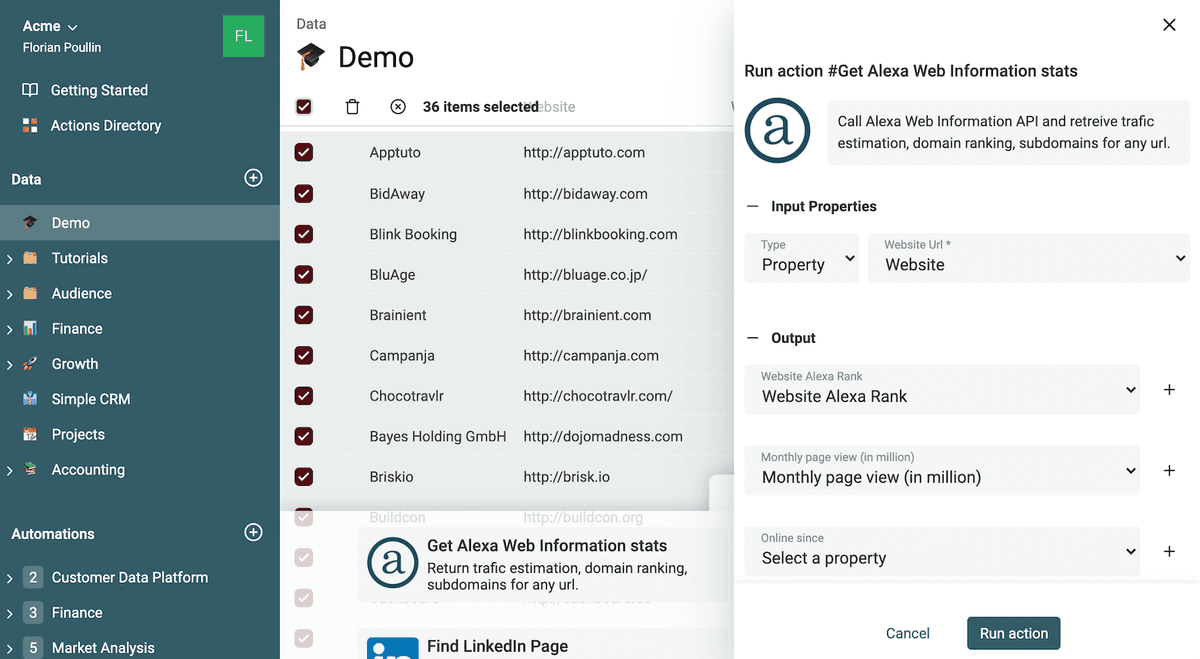
Task: Open Actions Directory in sidebar
Action: 106,125
